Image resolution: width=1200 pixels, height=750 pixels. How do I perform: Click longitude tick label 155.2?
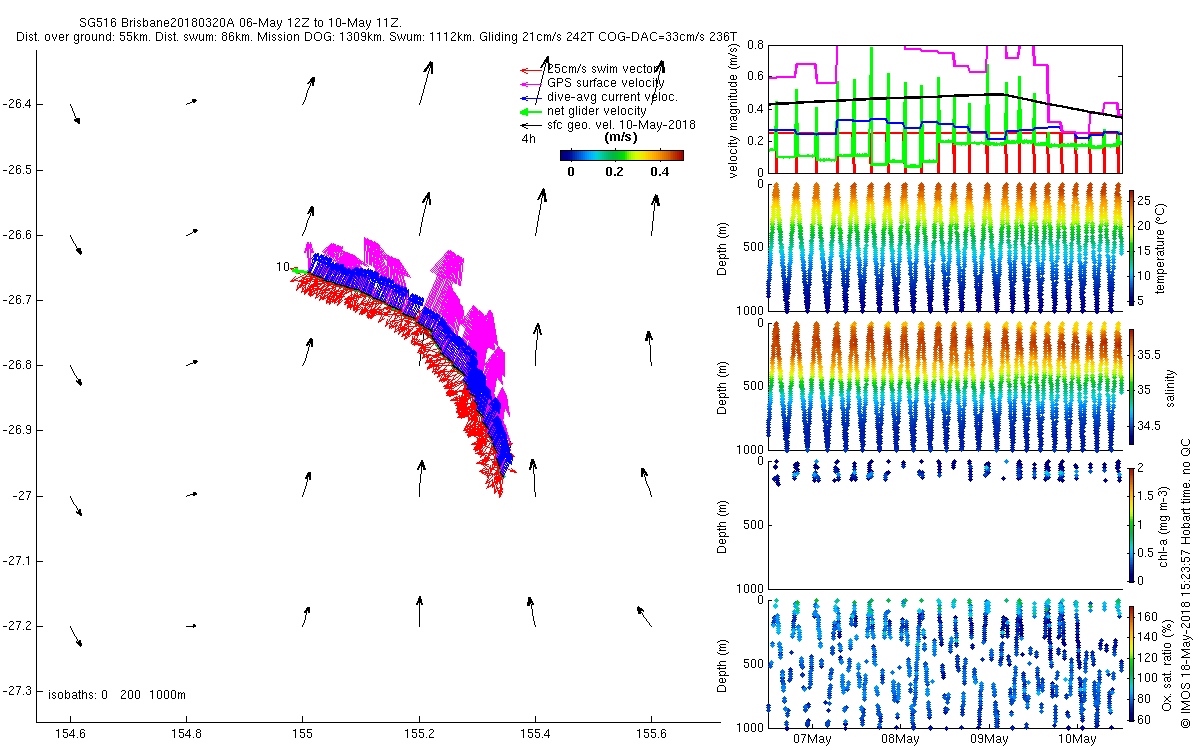(x=419, y=734)
